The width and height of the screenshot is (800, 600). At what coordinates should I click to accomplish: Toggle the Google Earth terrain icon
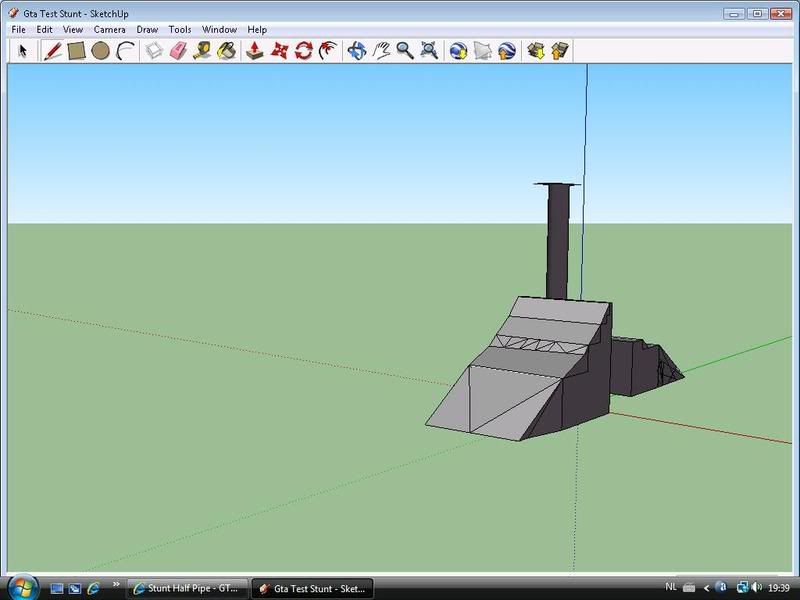483,51
